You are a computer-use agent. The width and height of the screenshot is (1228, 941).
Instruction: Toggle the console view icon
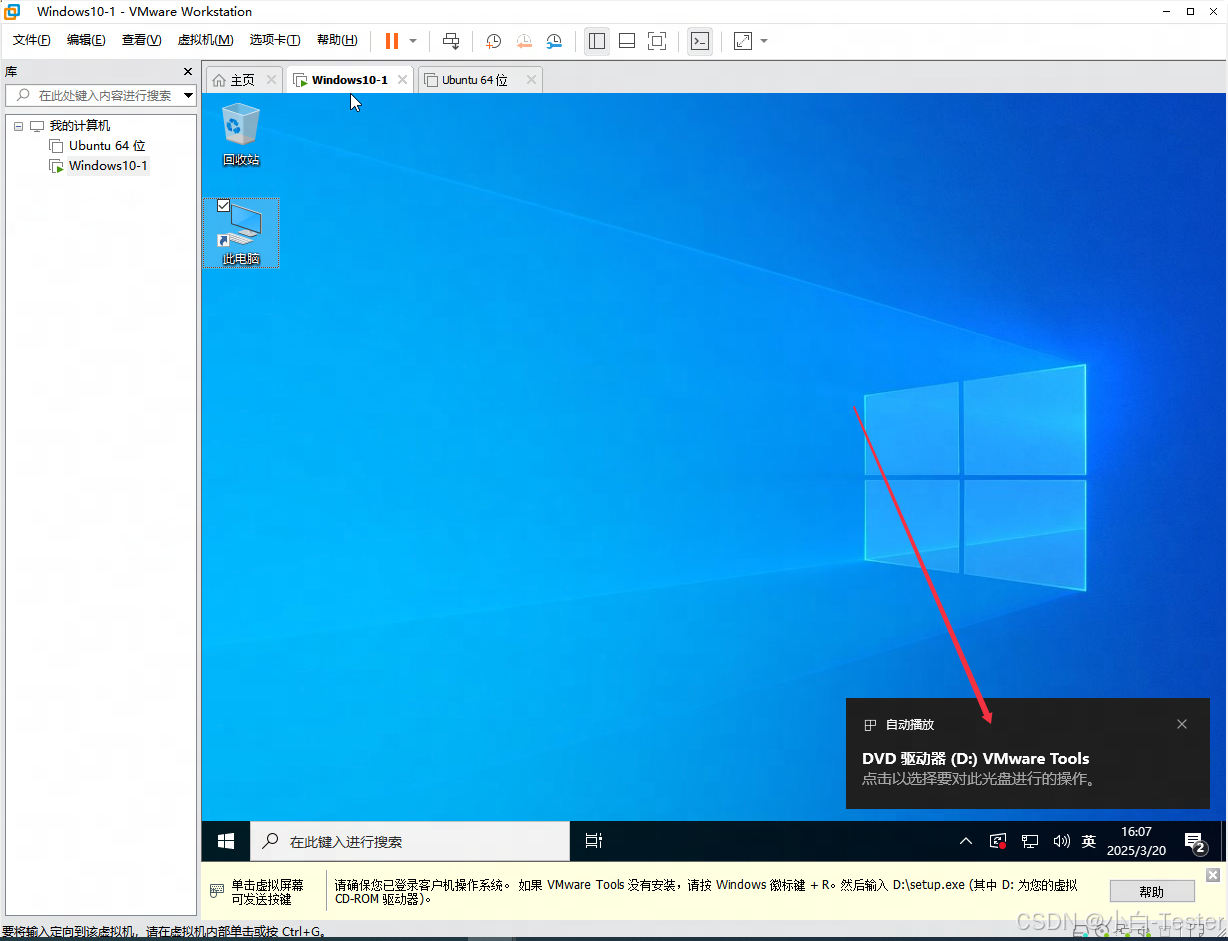point(700,41)
